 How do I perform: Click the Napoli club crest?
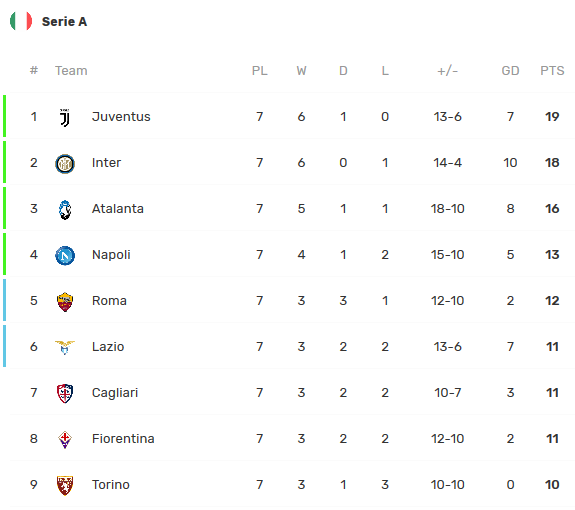tap(65, 256)
